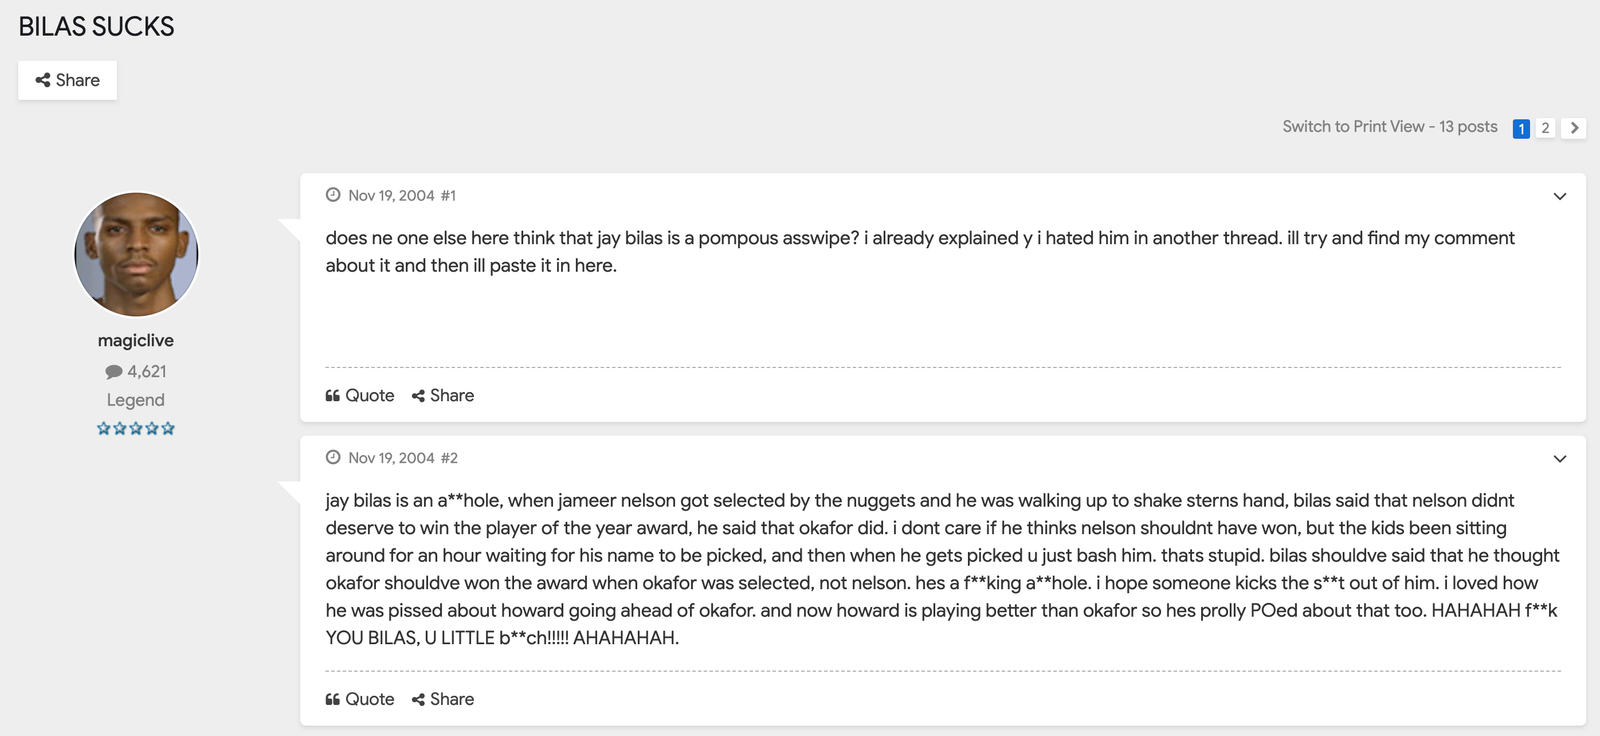Click the post count bubble icon 4,621
Image resolution: width=1600 pixels, height=736 pixels.
[114, 372]
